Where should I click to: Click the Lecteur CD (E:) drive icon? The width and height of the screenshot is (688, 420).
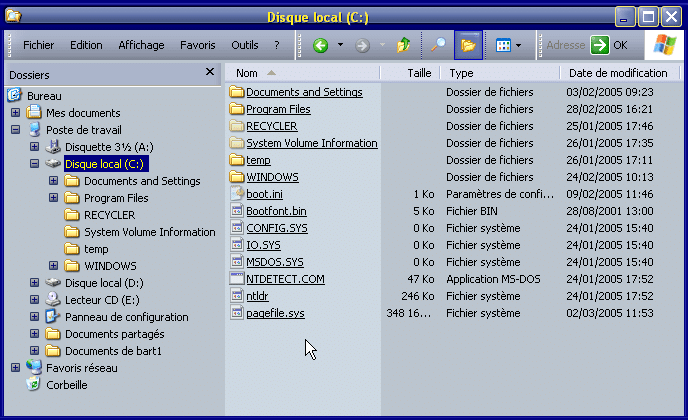click(53, 299)
